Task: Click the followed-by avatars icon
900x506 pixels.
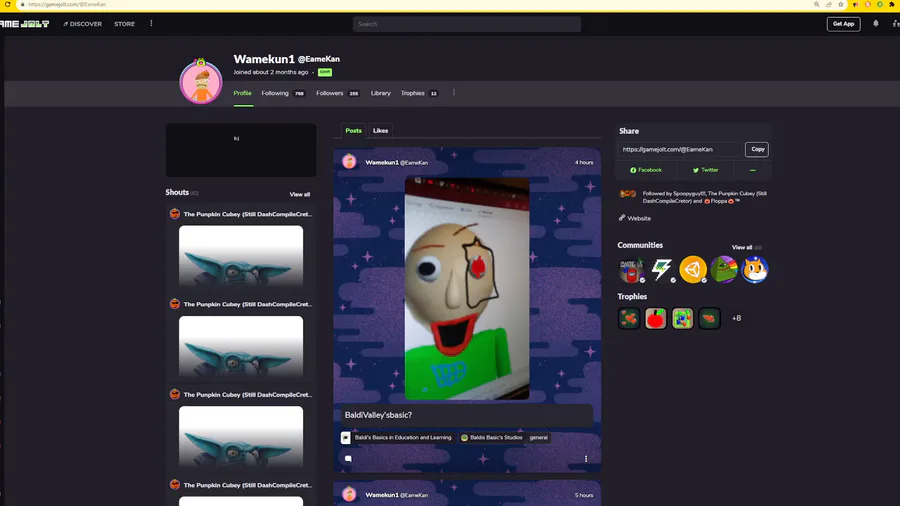Action: (x=627, y=194)
